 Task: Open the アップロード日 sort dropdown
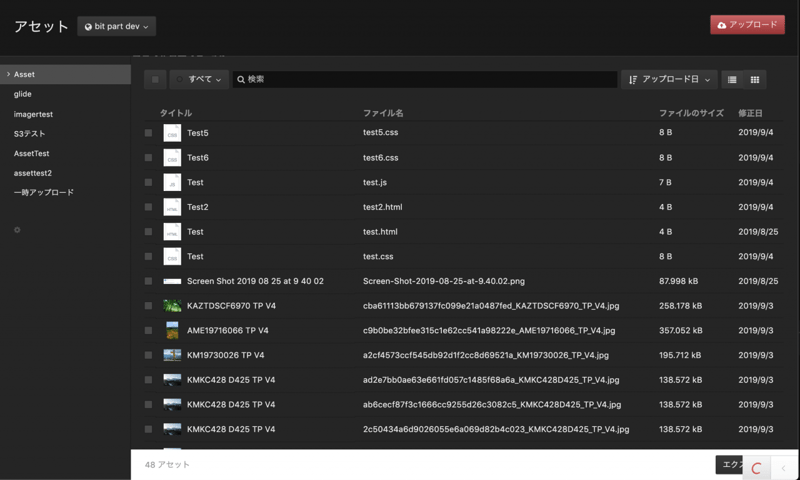[x=669, y=79]
